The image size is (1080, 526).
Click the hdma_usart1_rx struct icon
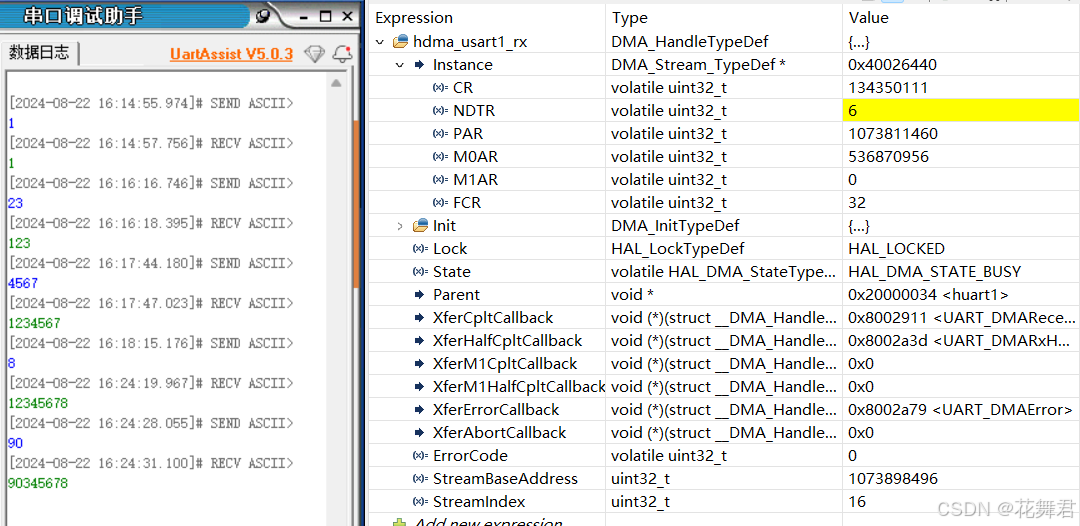[400, 42]
